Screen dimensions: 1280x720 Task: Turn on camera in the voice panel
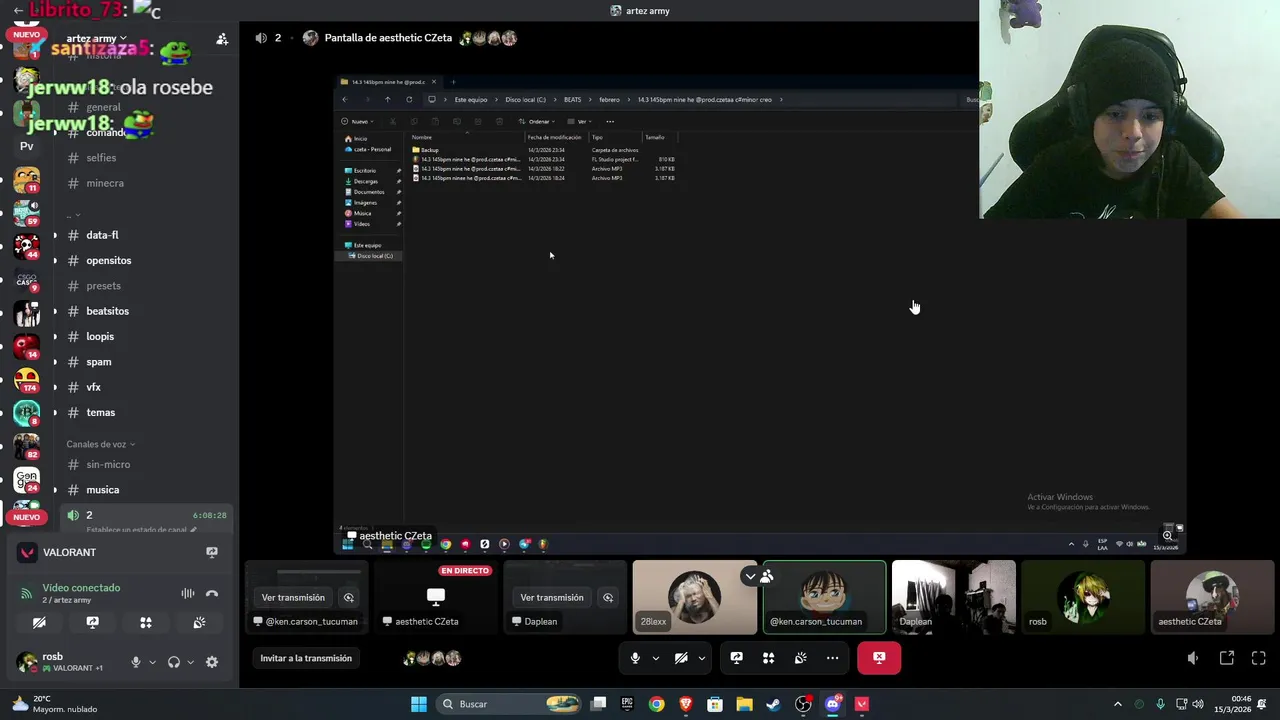[39, 622]
